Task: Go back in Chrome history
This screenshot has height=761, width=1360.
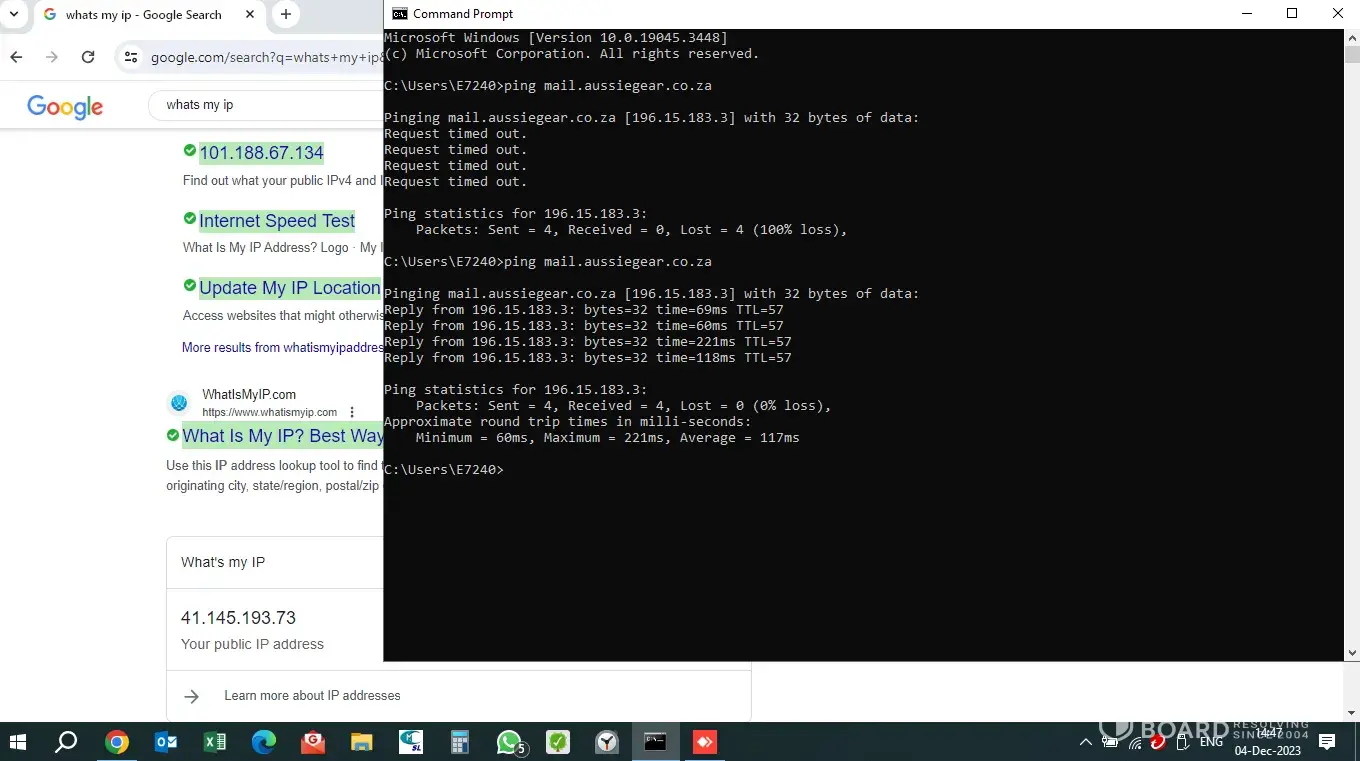Action: point(16,57)
